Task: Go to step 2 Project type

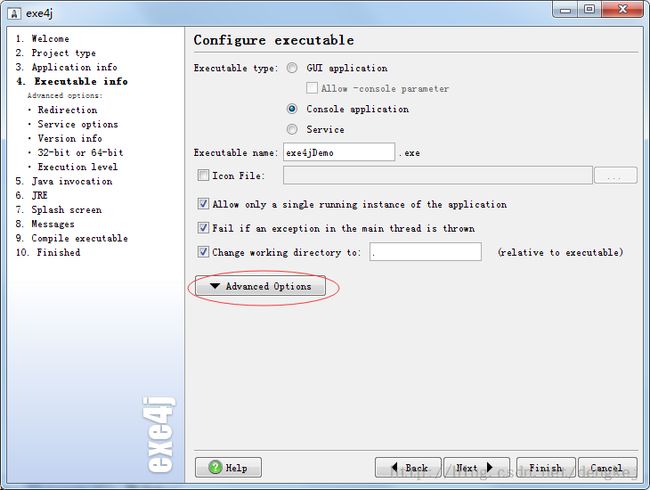Action: coord(56,53)
